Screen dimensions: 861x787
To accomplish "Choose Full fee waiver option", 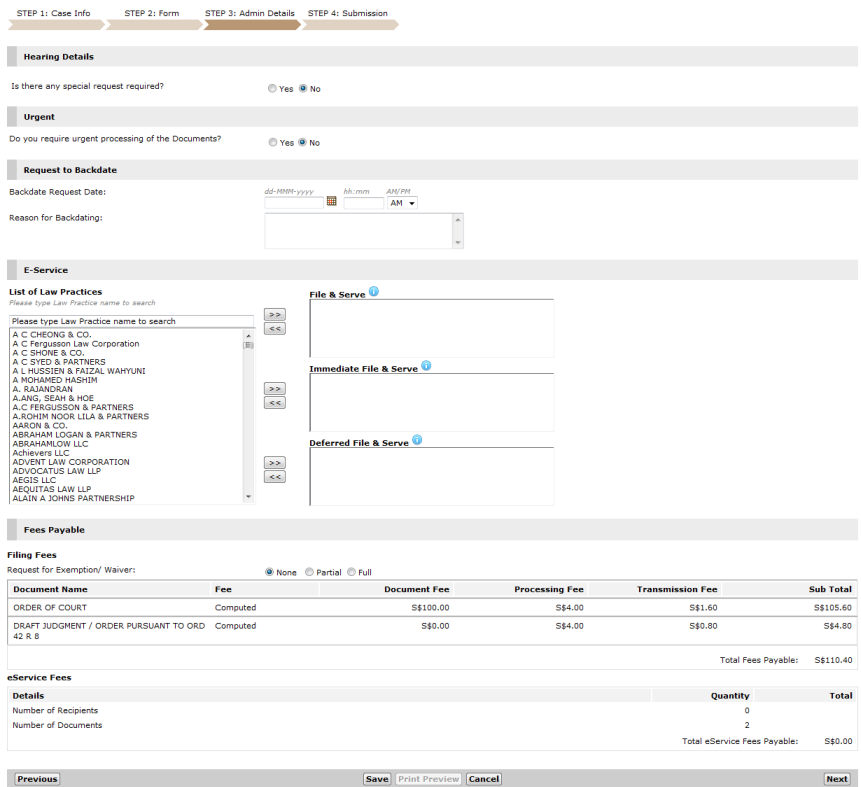I will 351,572.
